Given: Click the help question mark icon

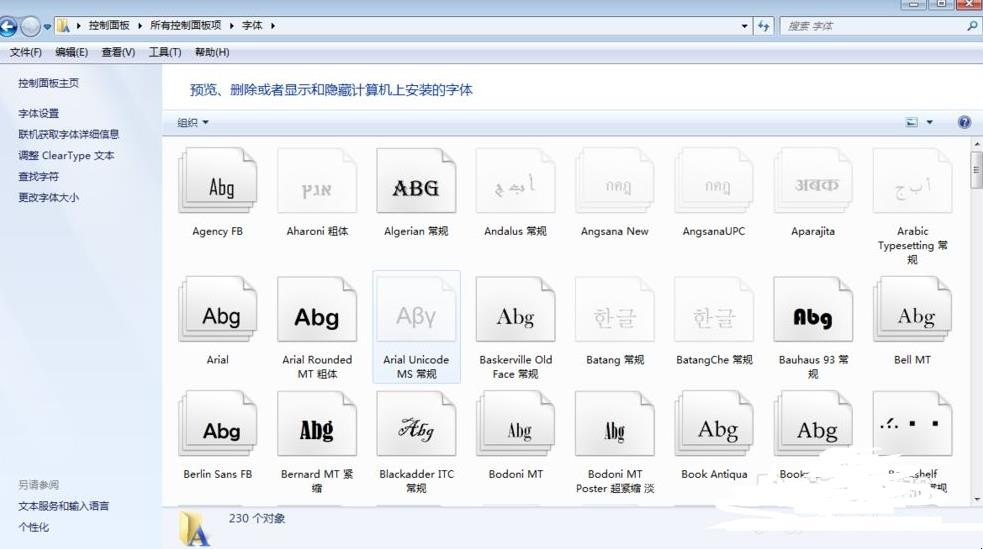Looking at the screenshot, I should 964,122.
